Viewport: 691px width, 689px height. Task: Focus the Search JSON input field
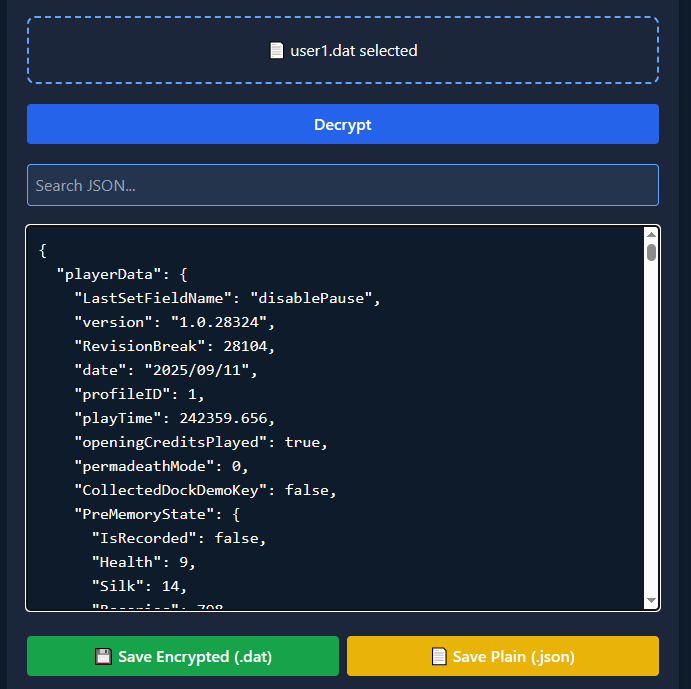(x=343, y=185)
